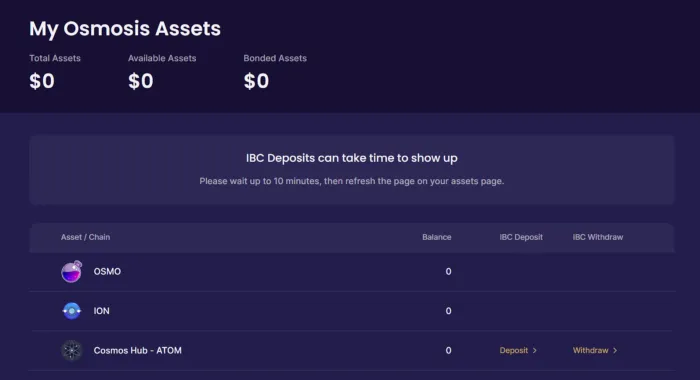Click the IBC Withdraw column header
Image resolution: width=700 pixels, height=380 pixels.
tap(598, 237)
